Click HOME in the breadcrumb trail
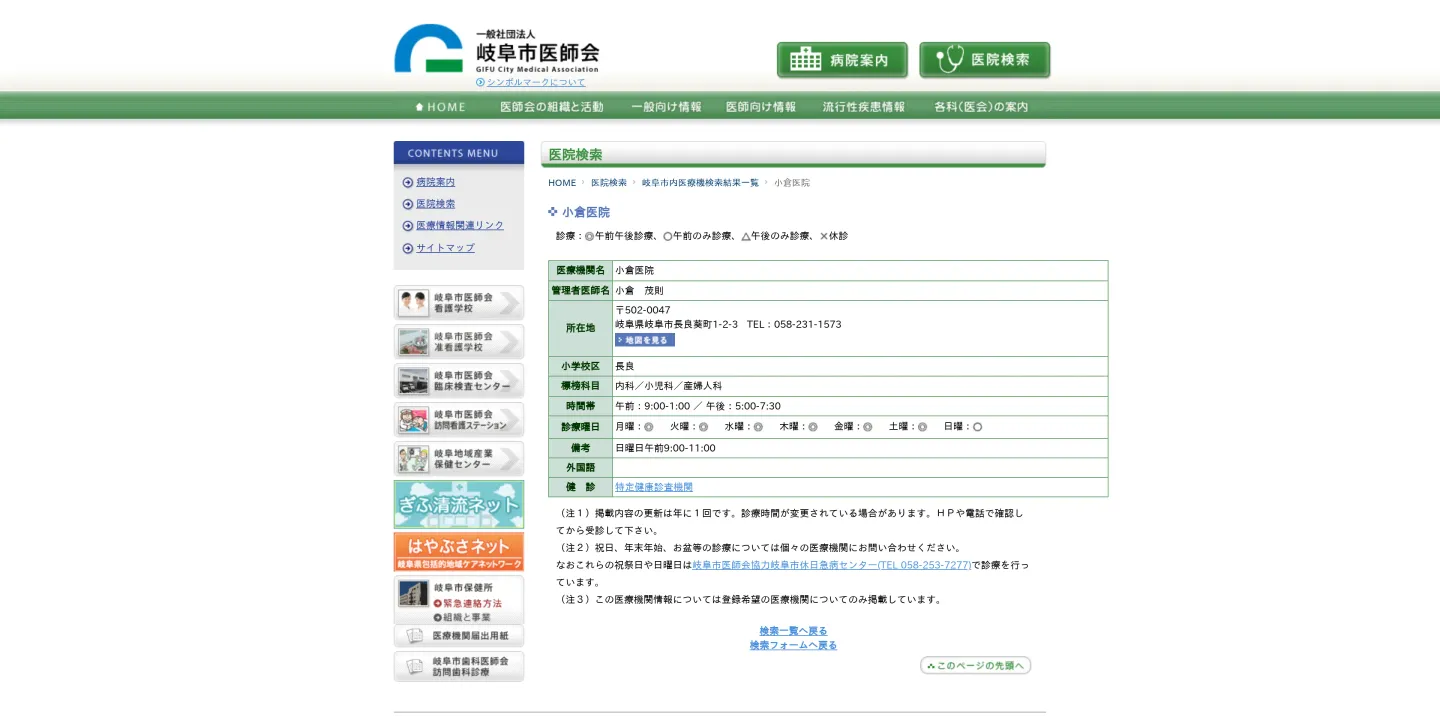 pos(562,183)
